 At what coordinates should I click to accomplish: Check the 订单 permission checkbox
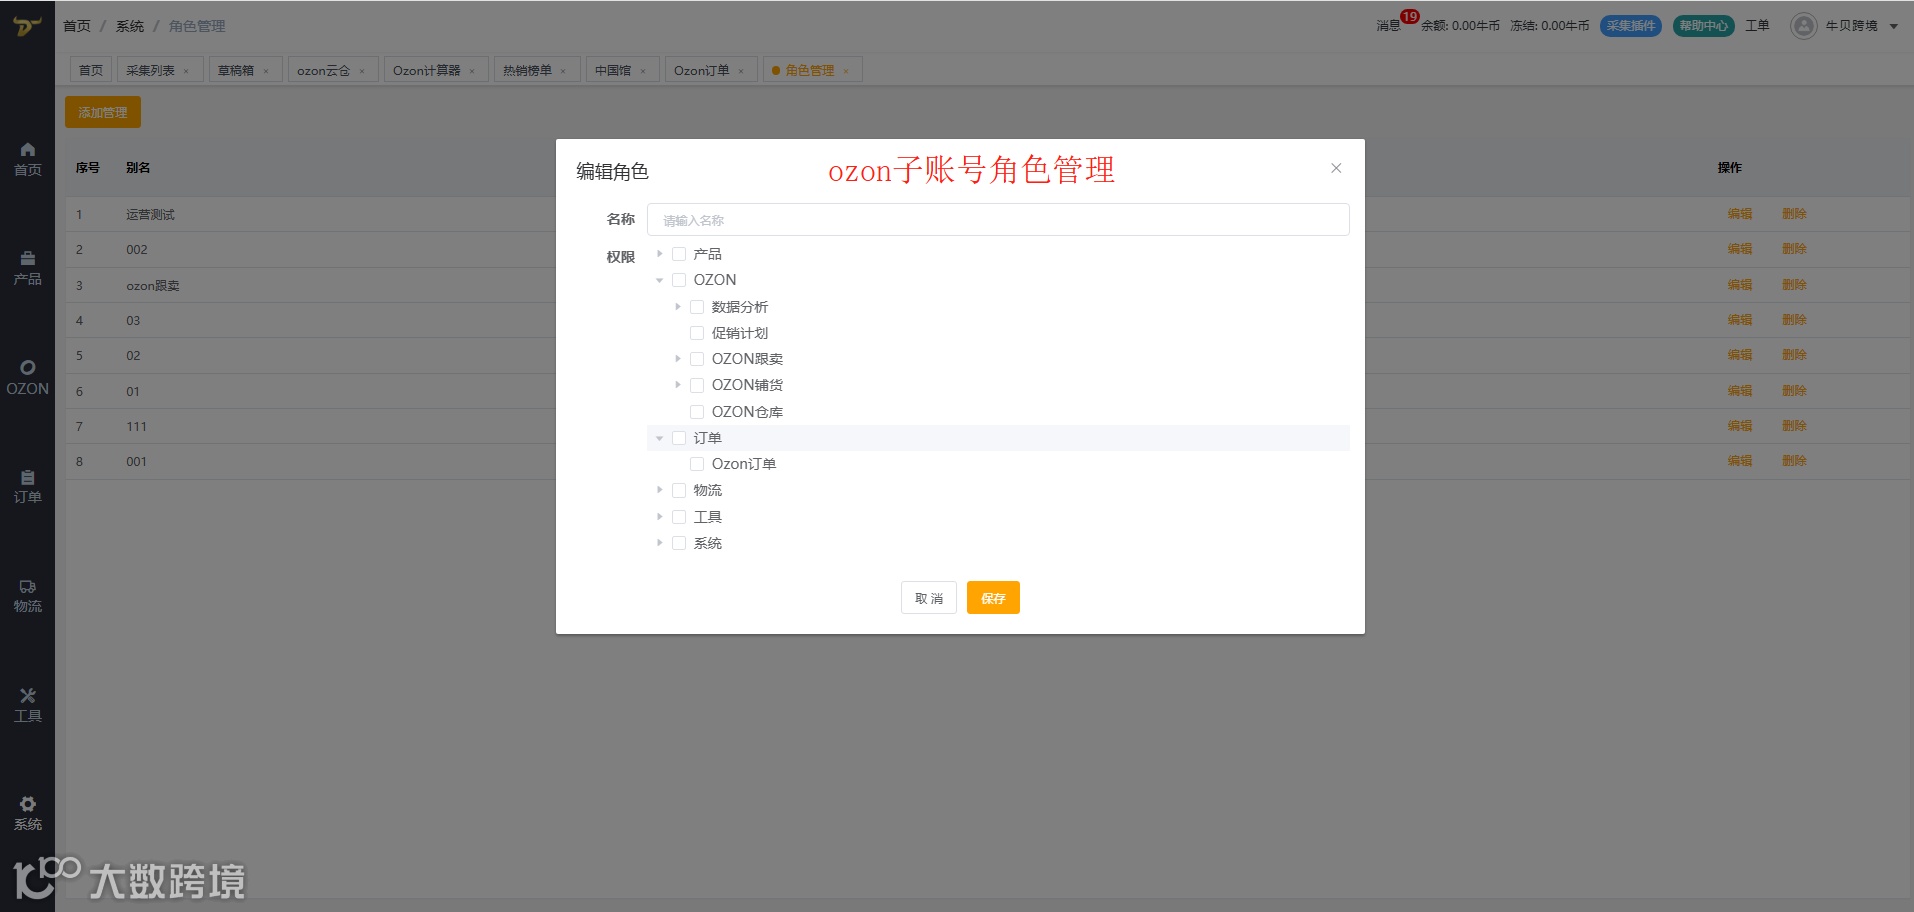click(x=679, y=438)
